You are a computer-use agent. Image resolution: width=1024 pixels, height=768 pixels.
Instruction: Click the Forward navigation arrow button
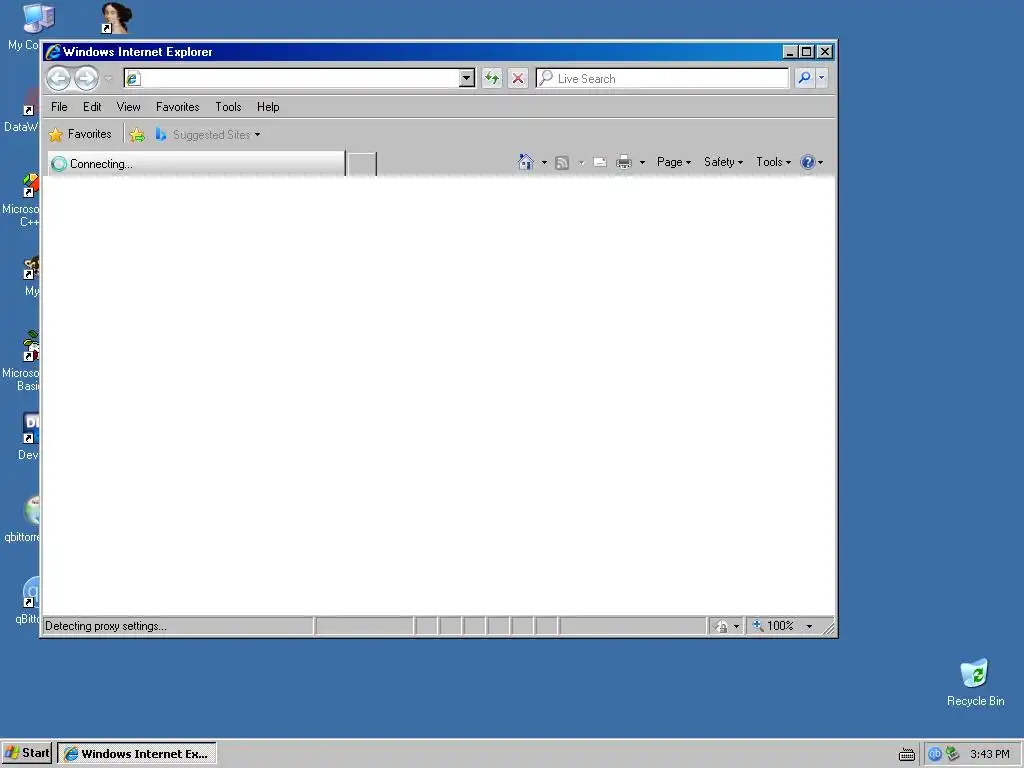point(86,79)
